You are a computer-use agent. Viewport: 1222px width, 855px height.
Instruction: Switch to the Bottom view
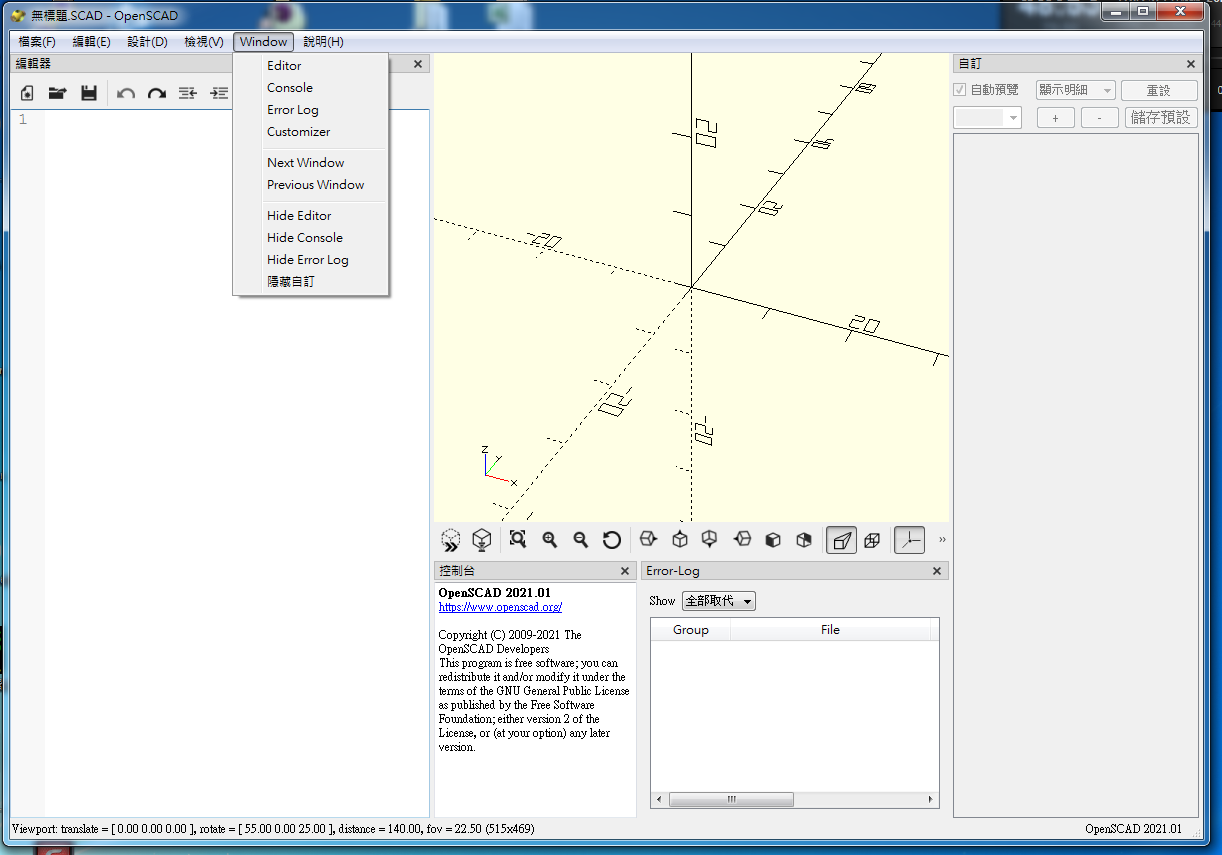710,540
